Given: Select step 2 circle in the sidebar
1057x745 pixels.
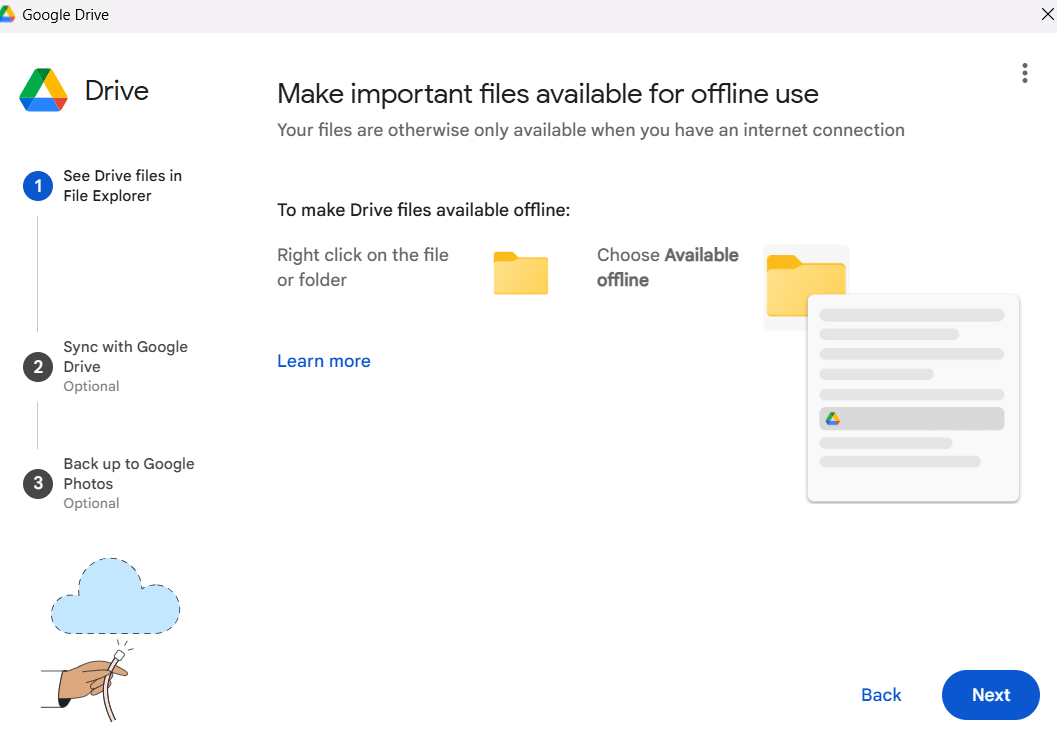Looking at the screenshot, I should click(x=38, y=367).
